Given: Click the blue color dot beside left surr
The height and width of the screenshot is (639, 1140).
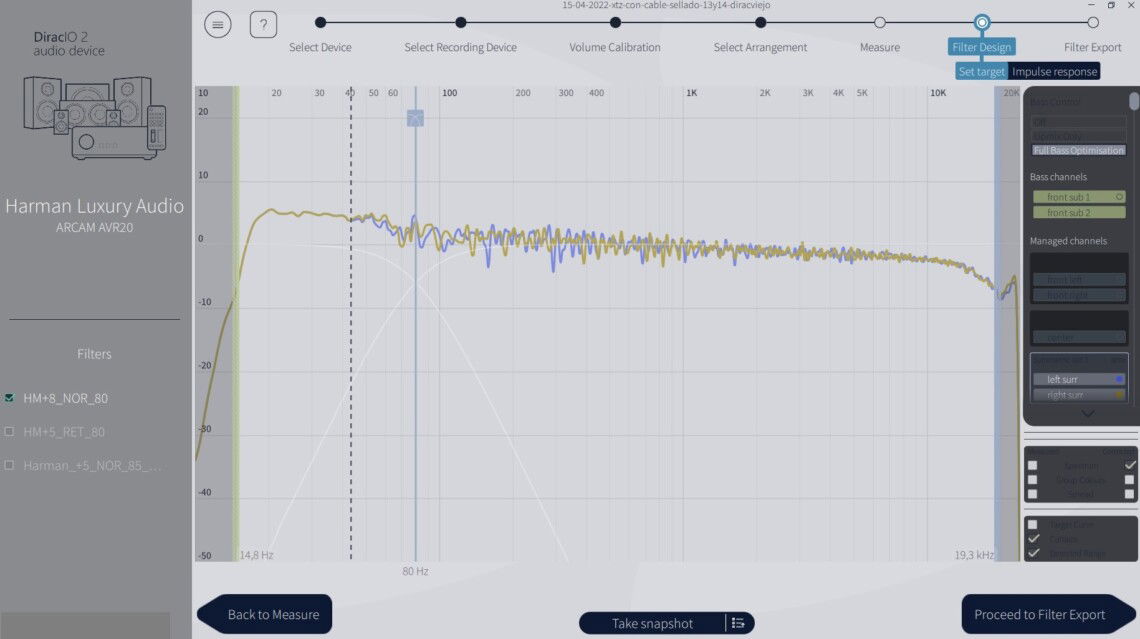Looking at the screenshot, I should coord(1120,379).
